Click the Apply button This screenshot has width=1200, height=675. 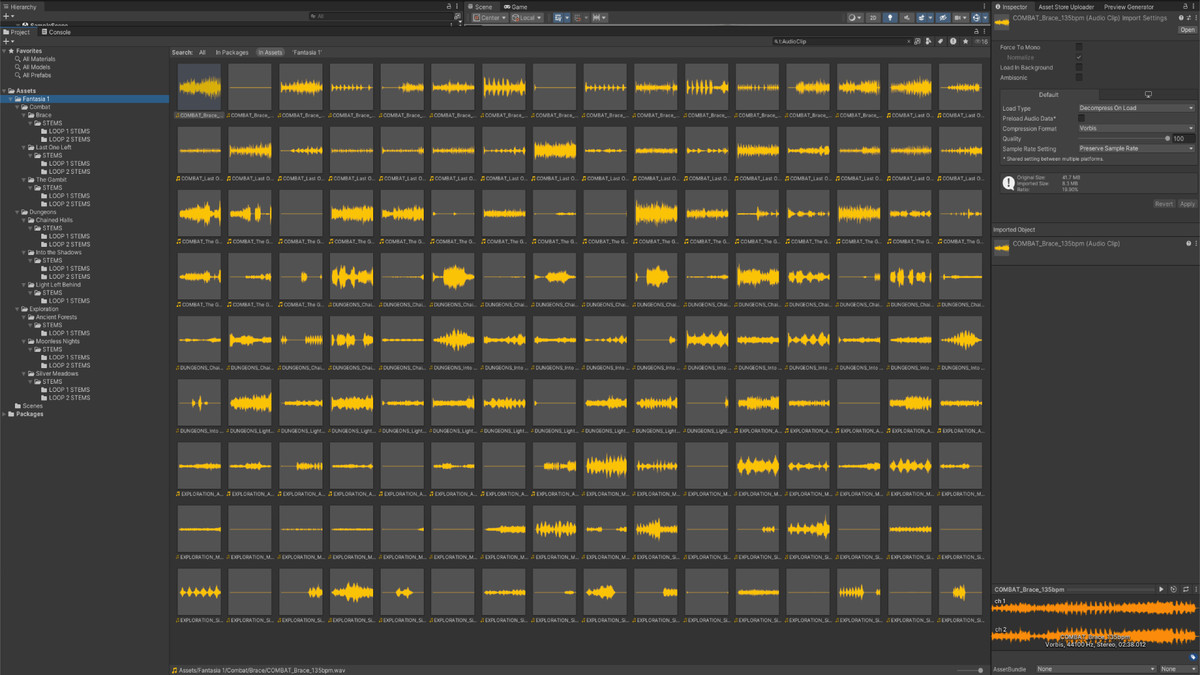(x=1187, y=204)
